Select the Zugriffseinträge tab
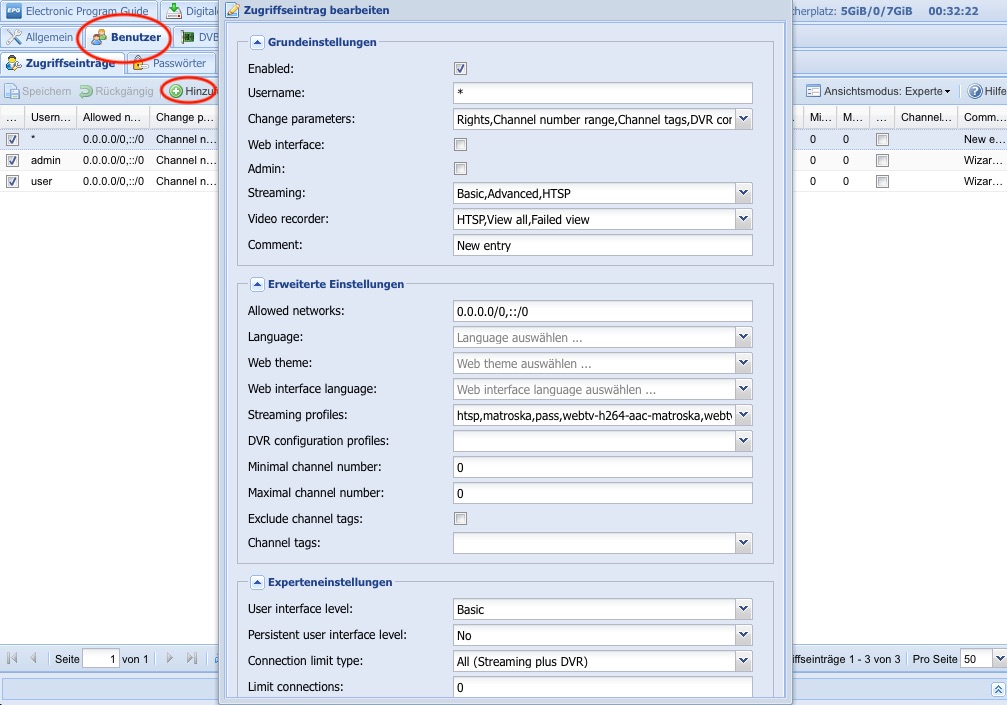The image size is (1007, 705). [x=62, y=63]
